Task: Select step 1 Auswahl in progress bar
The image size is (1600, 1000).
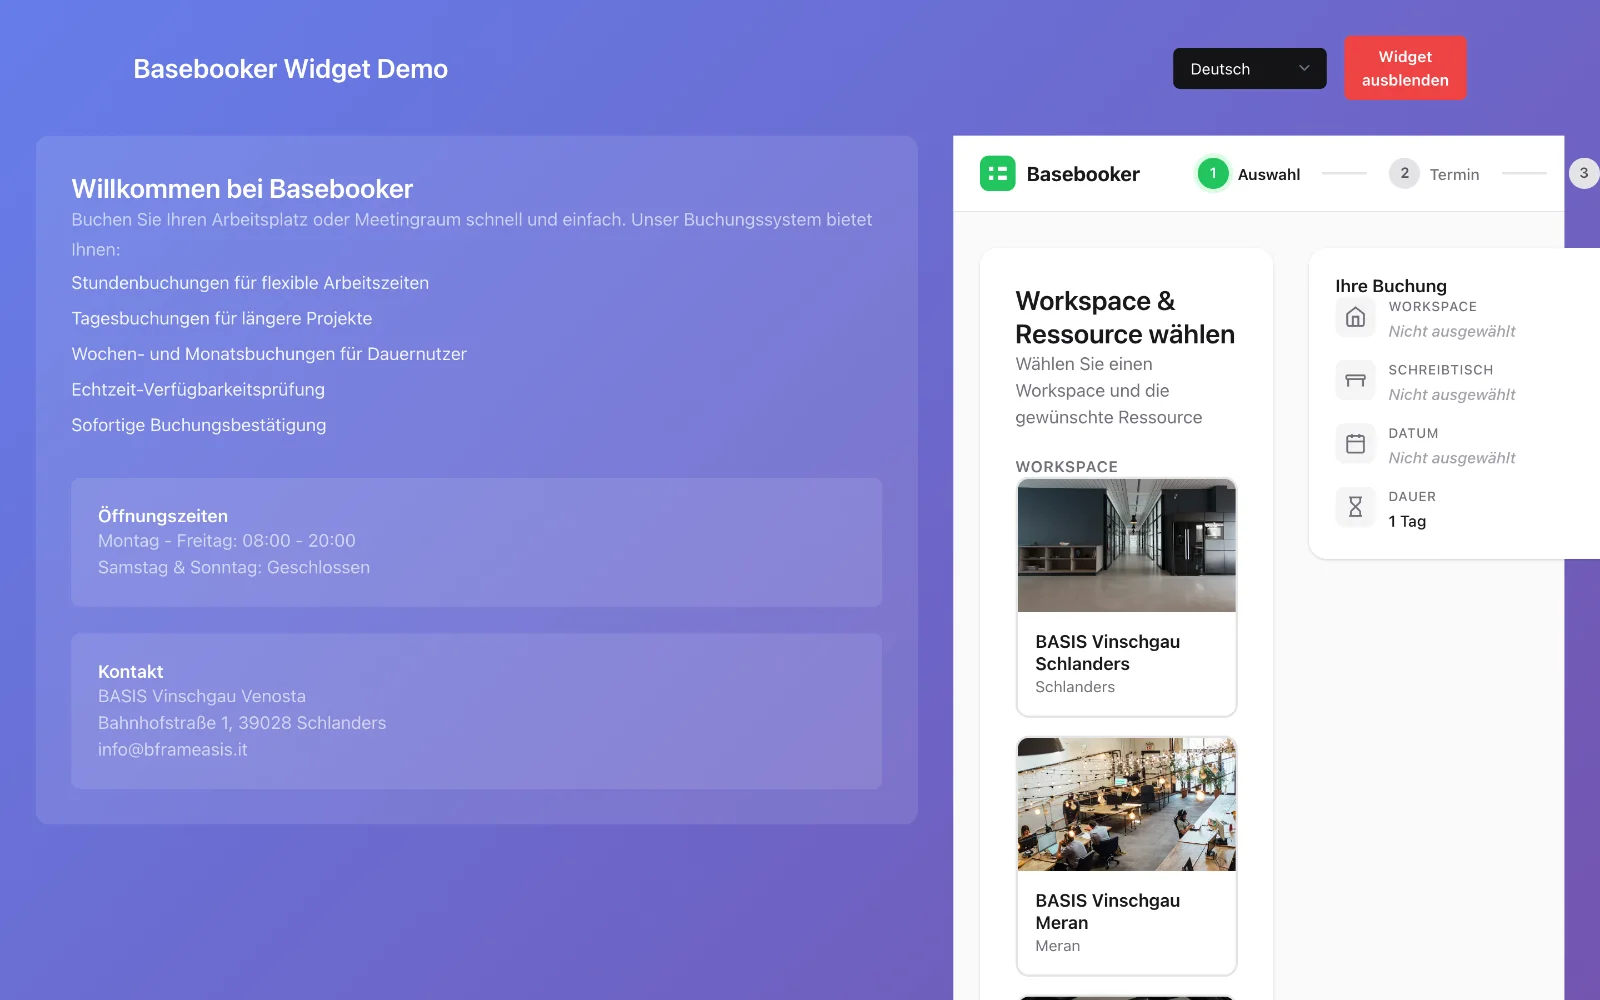Action: 1249,174
